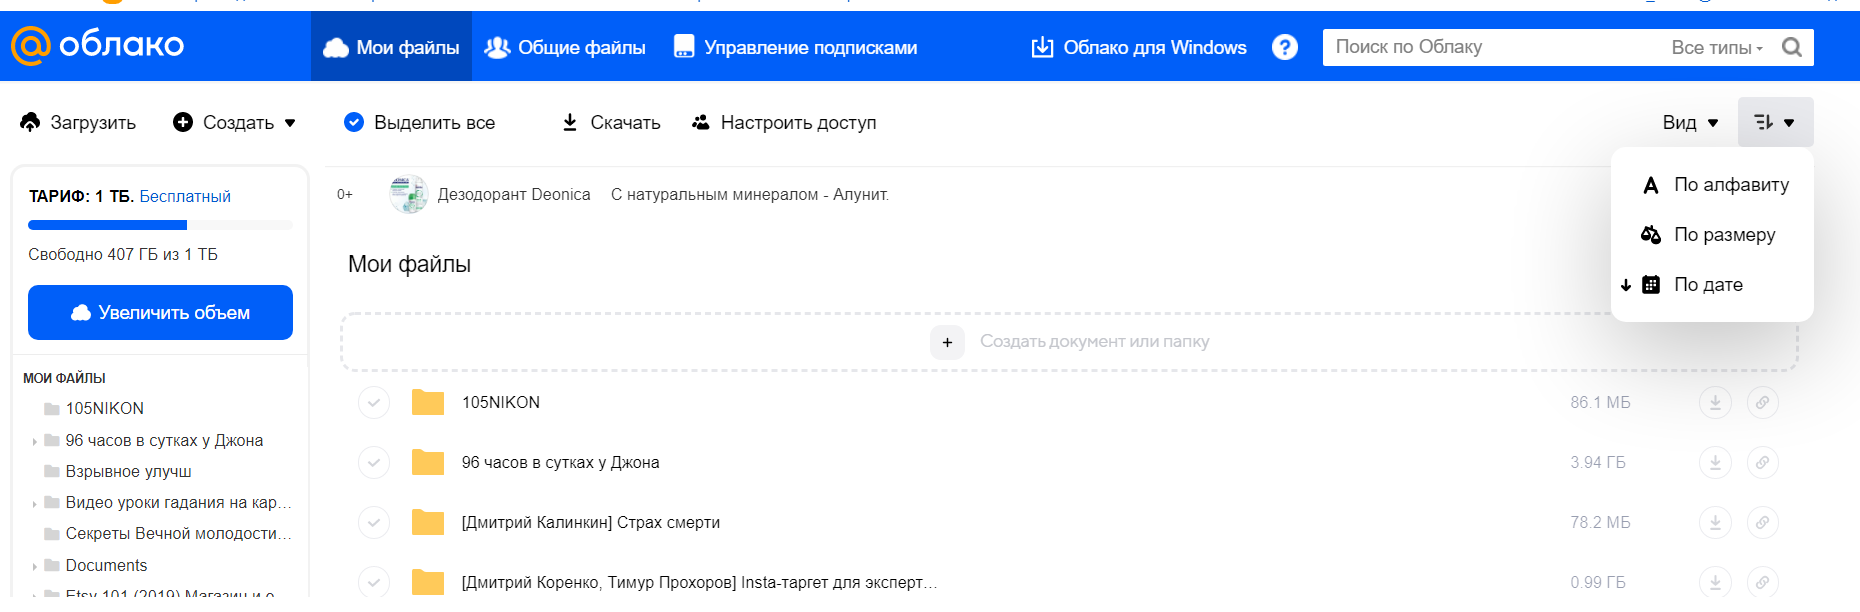The width and height of the screenshot is (1860, 612).
Task: Click the Настроить доступ people icon
Action: [701, 122]
